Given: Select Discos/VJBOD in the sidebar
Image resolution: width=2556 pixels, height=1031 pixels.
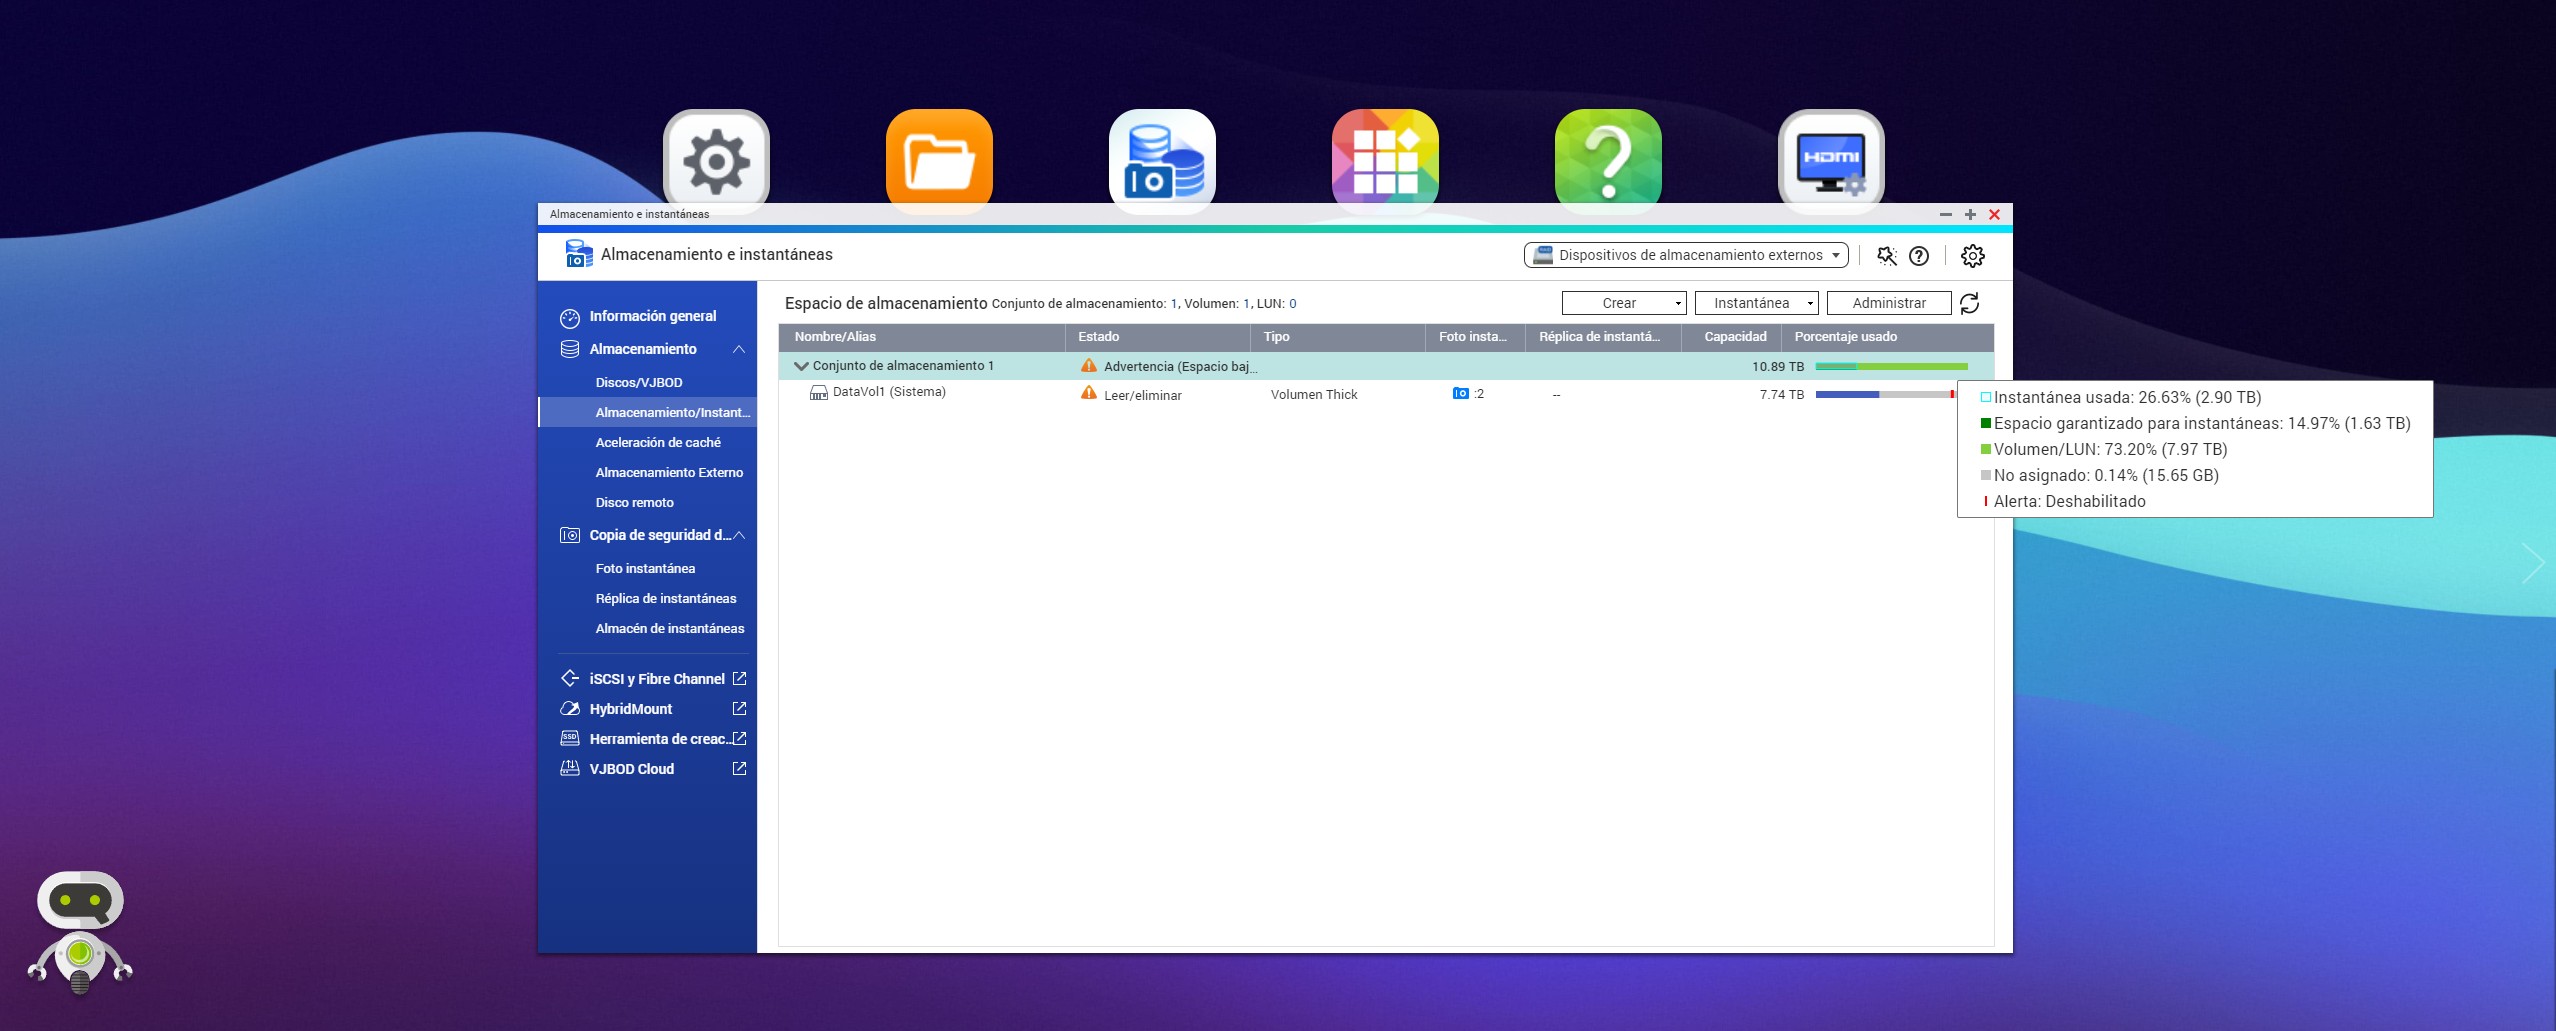Looking at the screenshot, I should pyautogui.click(x=639, y=382).
